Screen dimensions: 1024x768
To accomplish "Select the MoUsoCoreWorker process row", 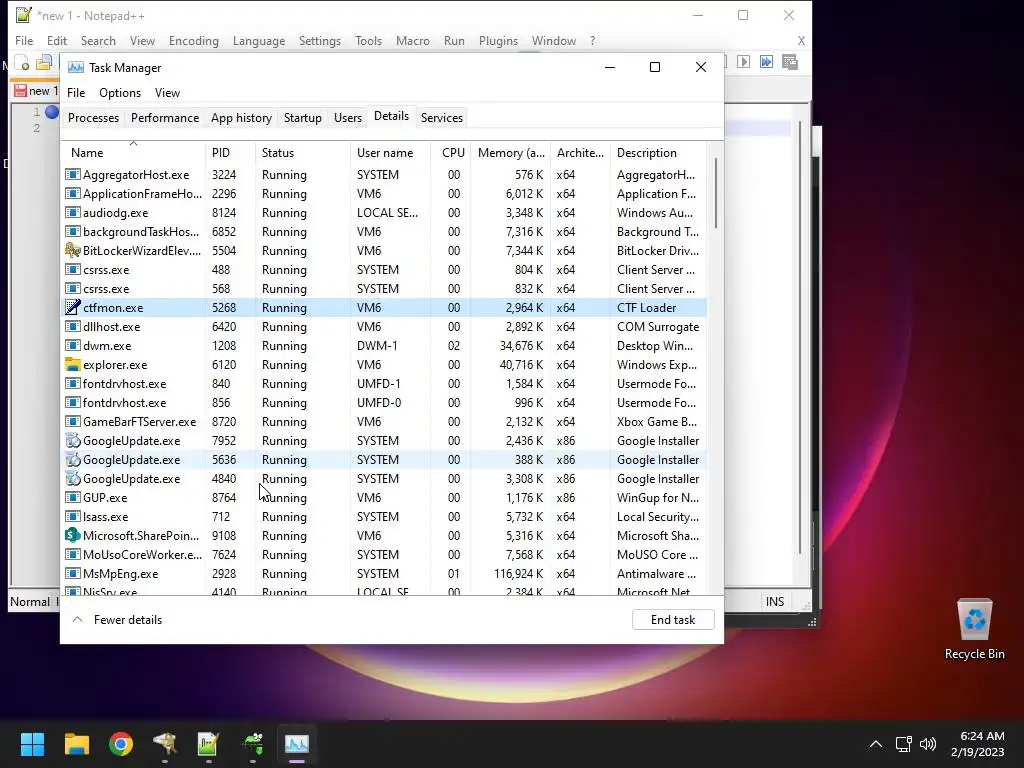I will coord(385,554).
